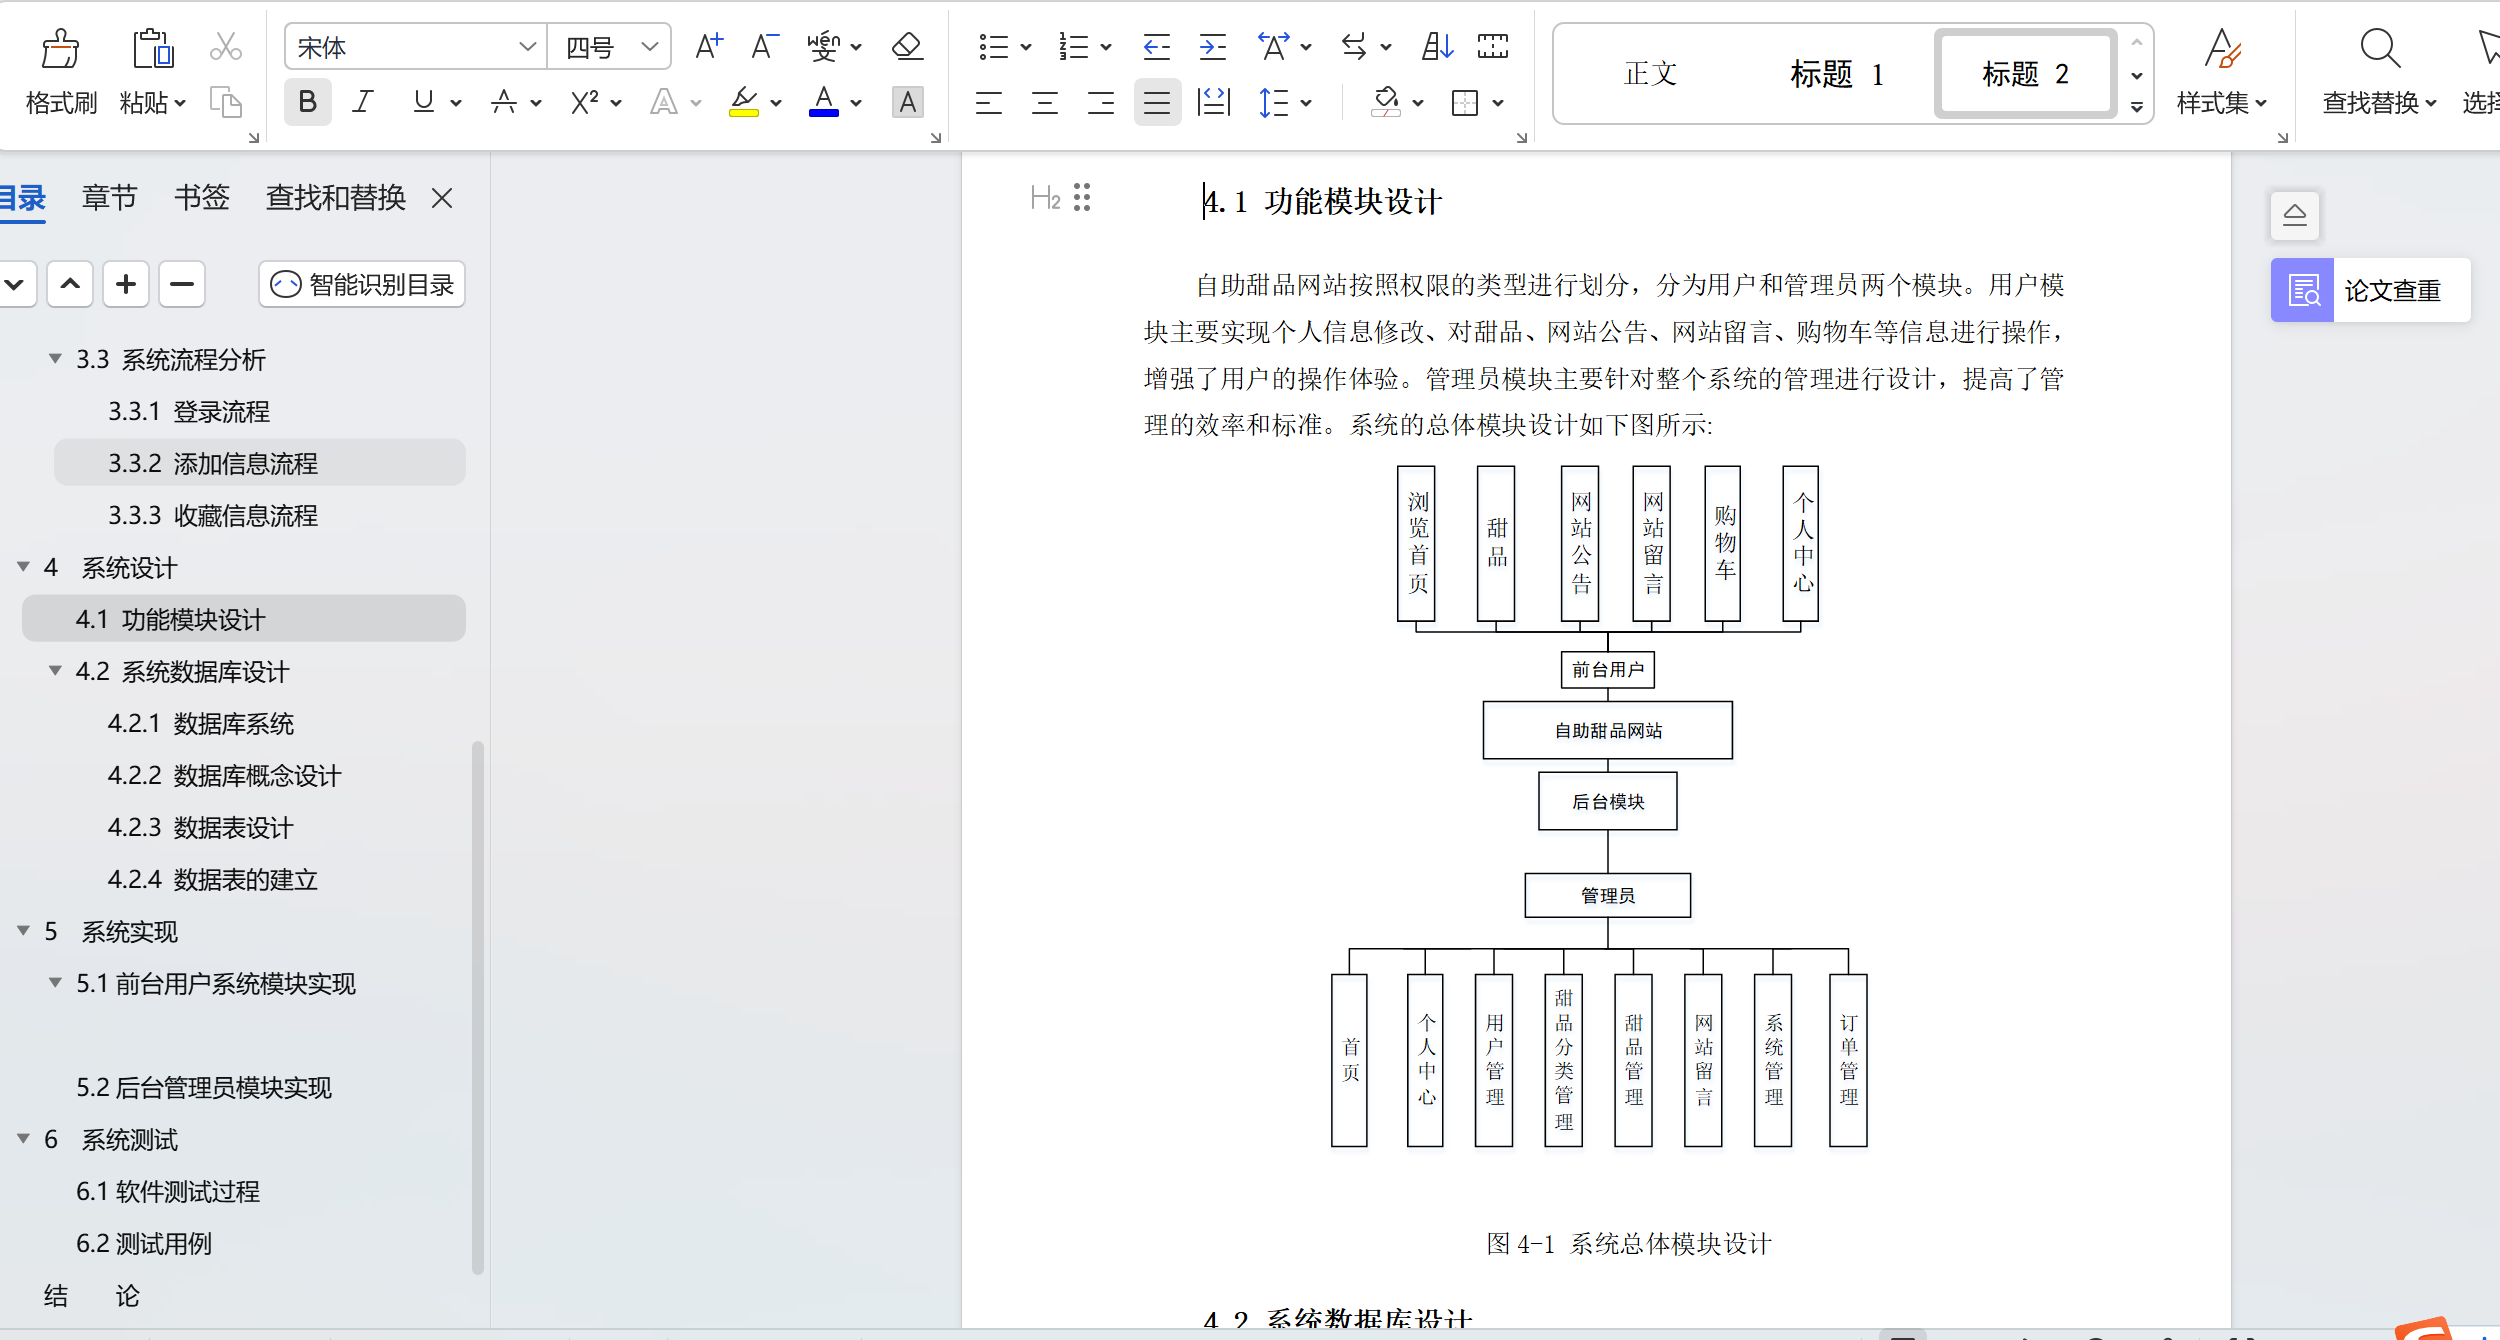Screen dimensions: 2500x1340
Task: Toggle strikethrough formatting
Action: click(x=504, y=102)
